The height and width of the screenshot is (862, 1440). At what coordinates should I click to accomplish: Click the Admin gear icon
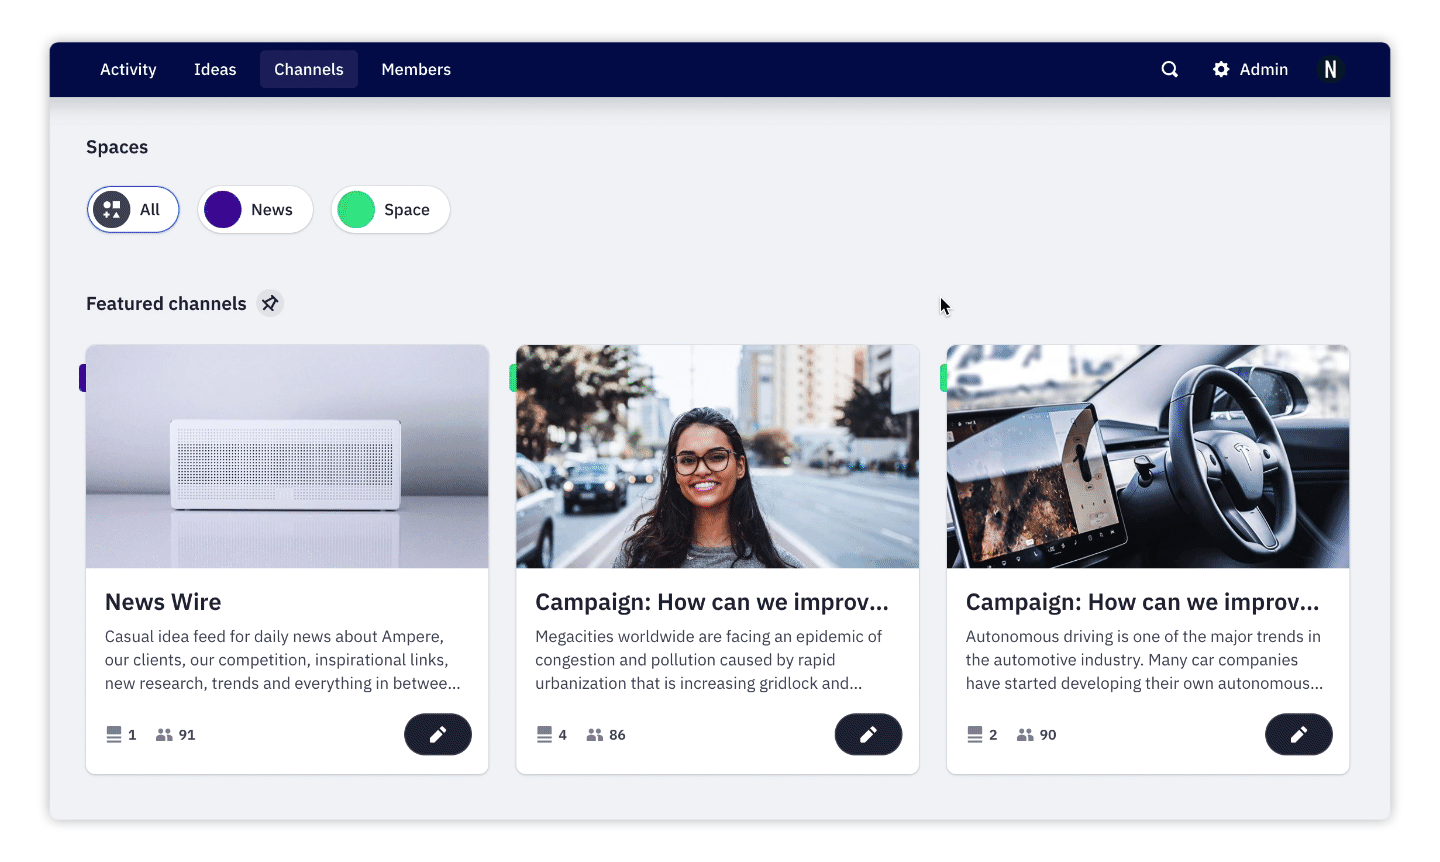[x=1221, y=69]
